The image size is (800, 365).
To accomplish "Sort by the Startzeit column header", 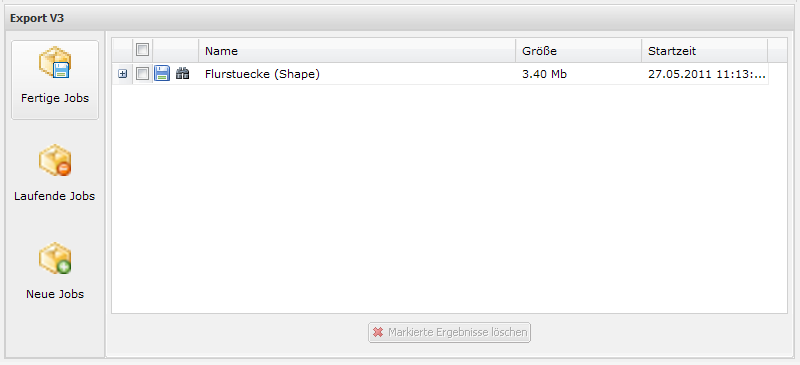I will pyautogui.click(x=704, y=51).
